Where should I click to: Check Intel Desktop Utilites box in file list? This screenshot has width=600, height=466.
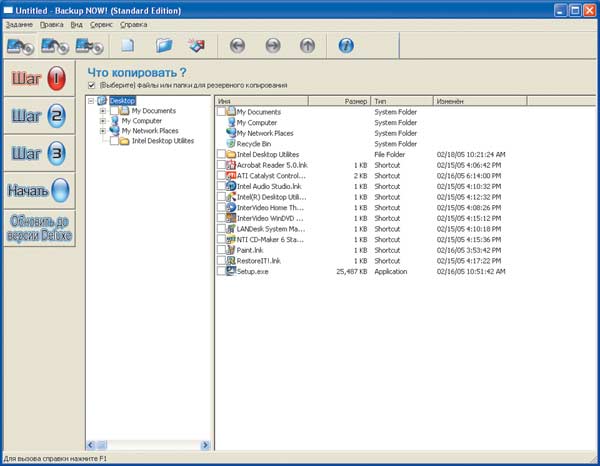pyautogui.click(x=221, y=154)
